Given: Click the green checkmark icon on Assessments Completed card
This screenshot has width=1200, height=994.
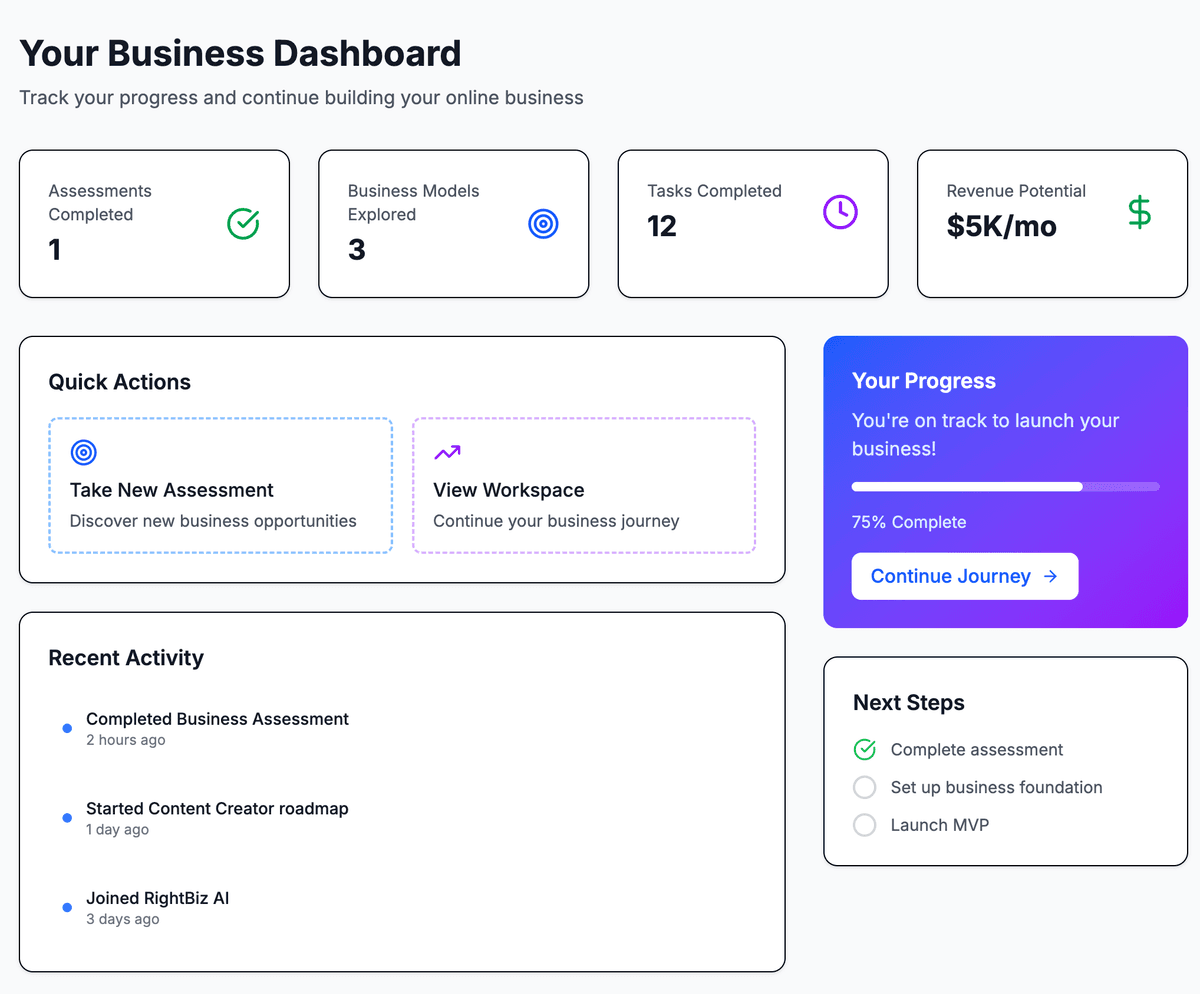Looking at the screenshot, I should (243, 224).
